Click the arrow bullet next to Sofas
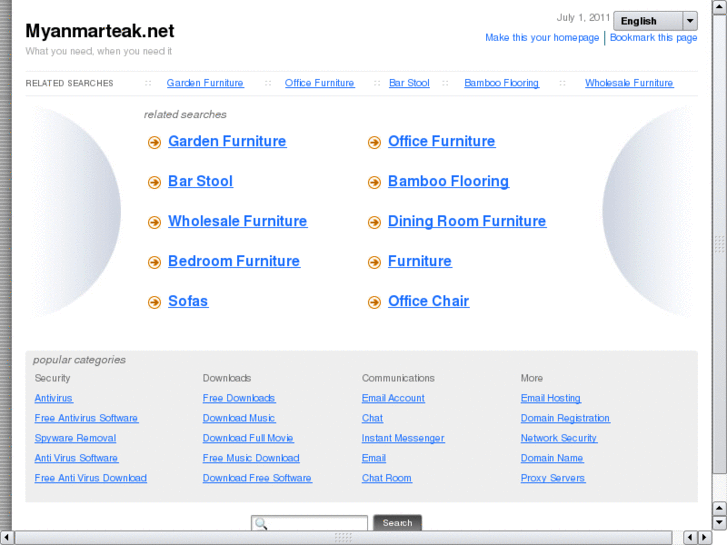 coord(154,303)
